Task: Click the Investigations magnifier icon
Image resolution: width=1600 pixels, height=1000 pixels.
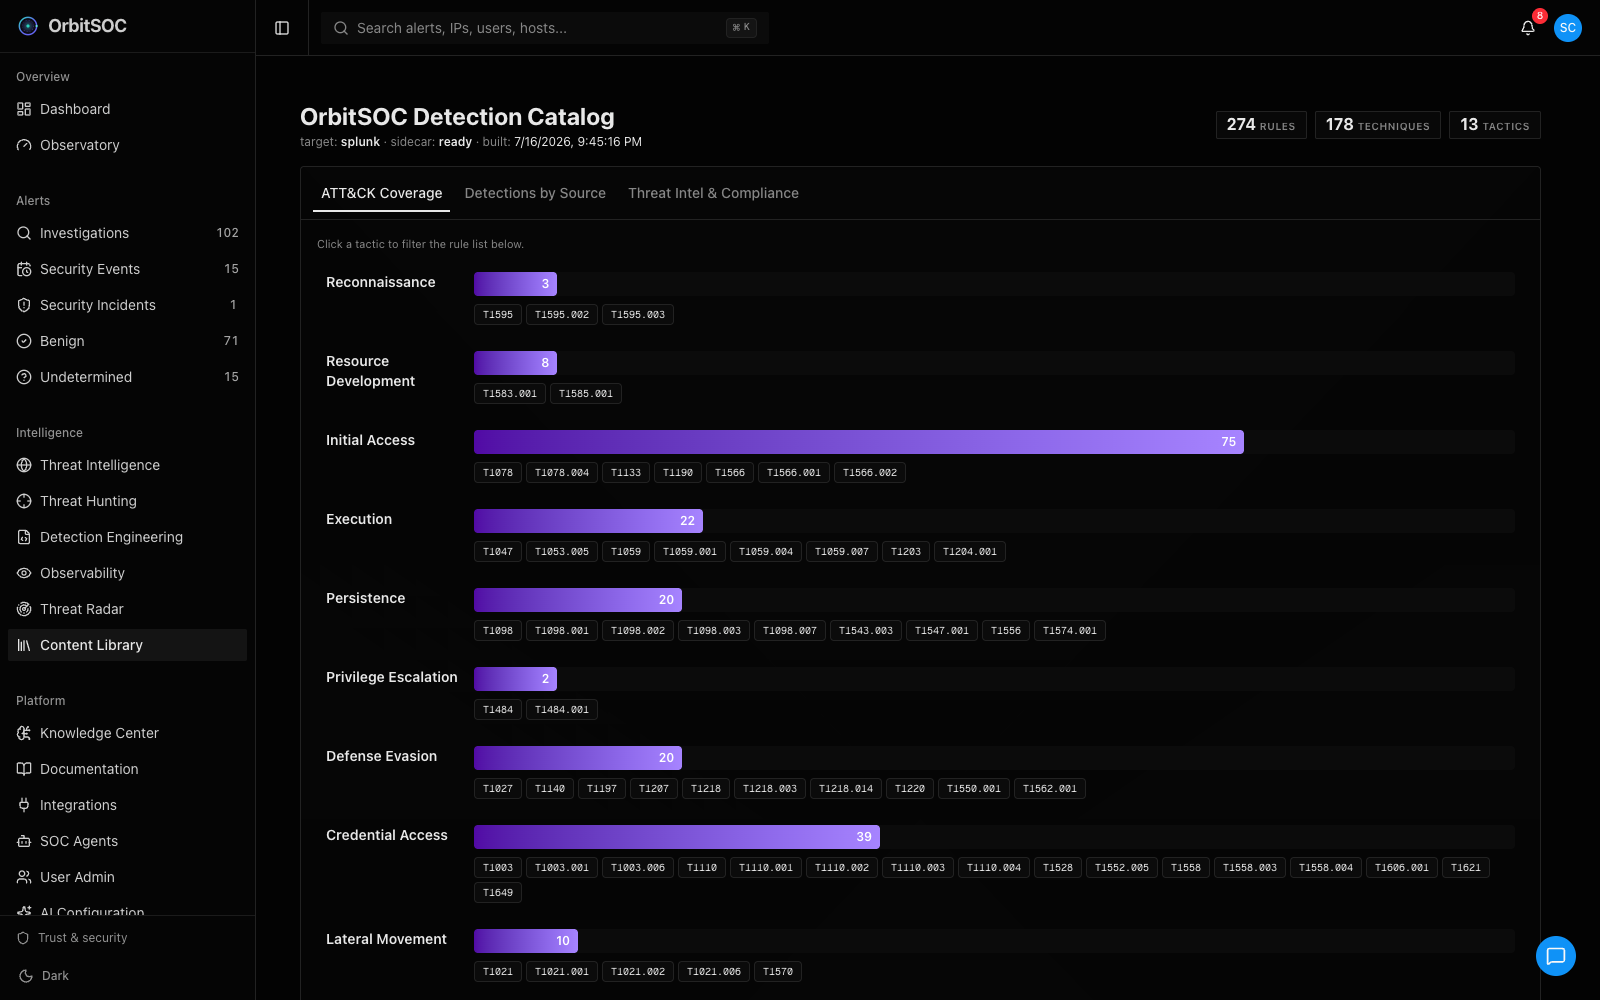Action: 24,233
